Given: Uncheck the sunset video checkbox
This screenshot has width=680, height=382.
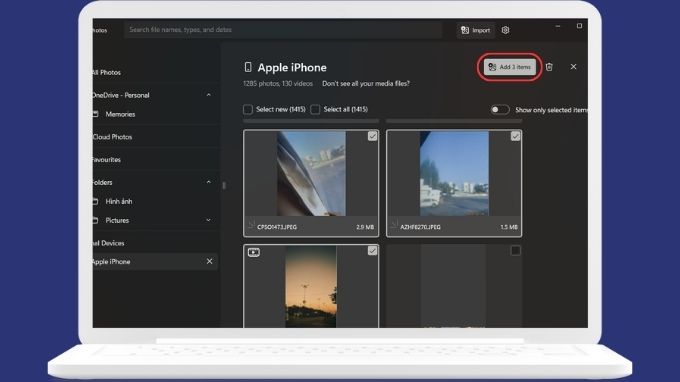Looking at the screenshot, I should (x=373, y=251).
